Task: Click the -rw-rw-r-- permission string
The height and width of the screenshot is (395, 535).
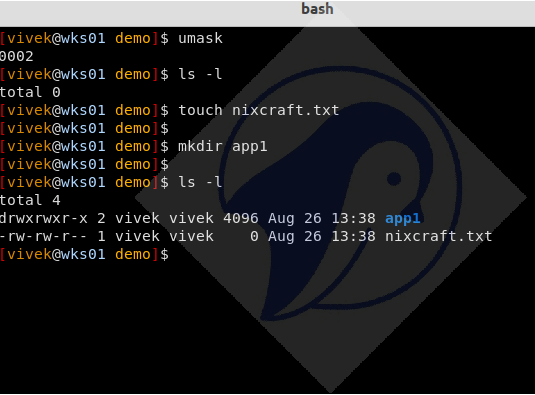Action: pos(44,236)
